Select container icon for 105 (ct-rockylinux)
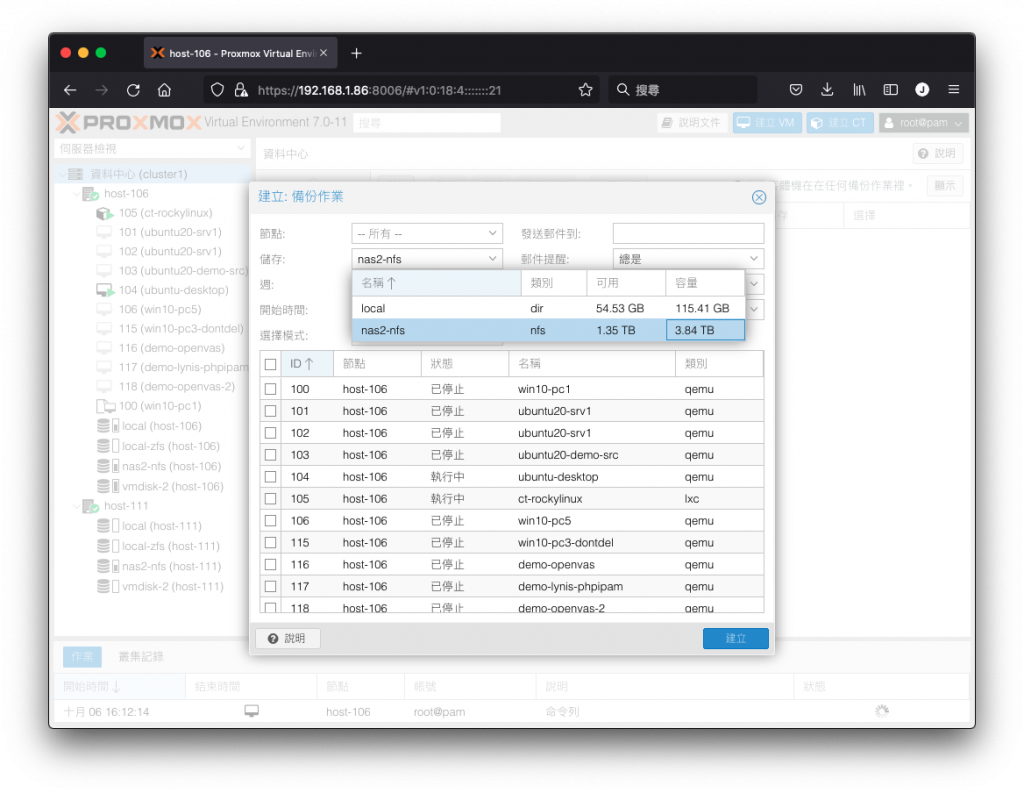Screen dimensions: 1024x793 coord(104,213)
